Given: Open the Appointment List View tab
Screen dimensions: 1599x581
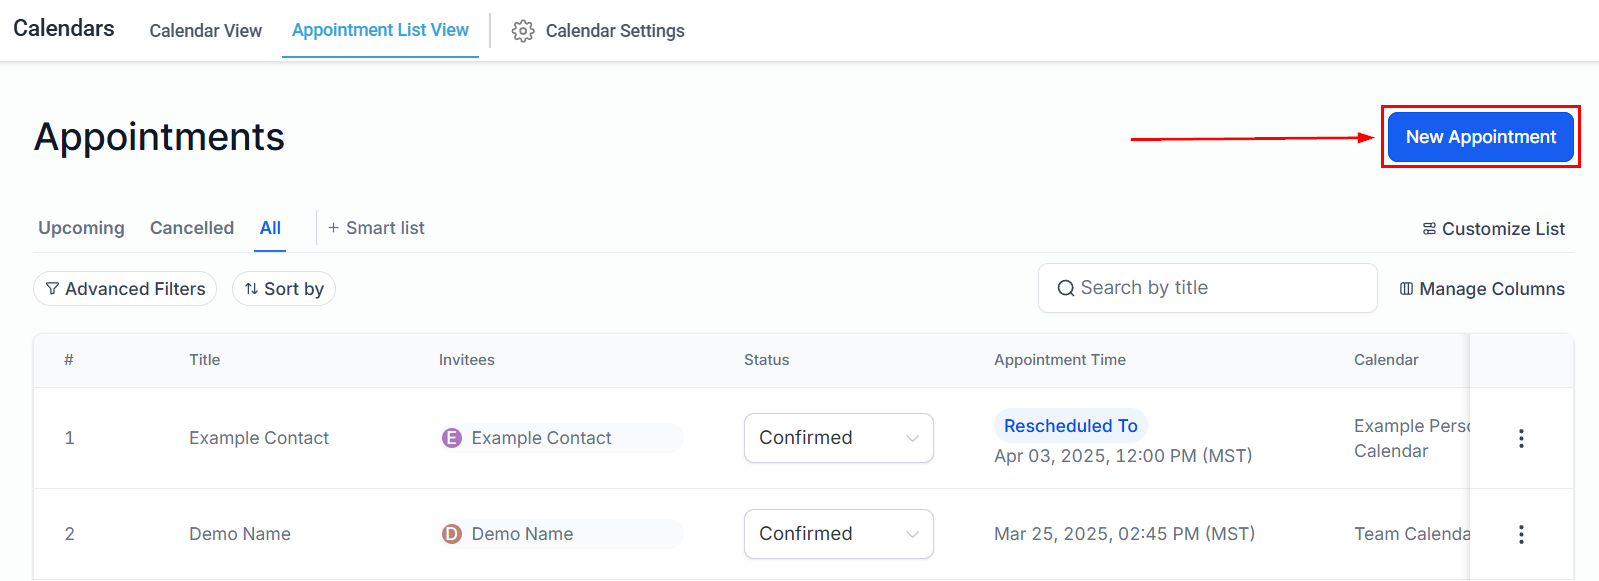Looking at the screenshot, I should (x=380, y=30).
